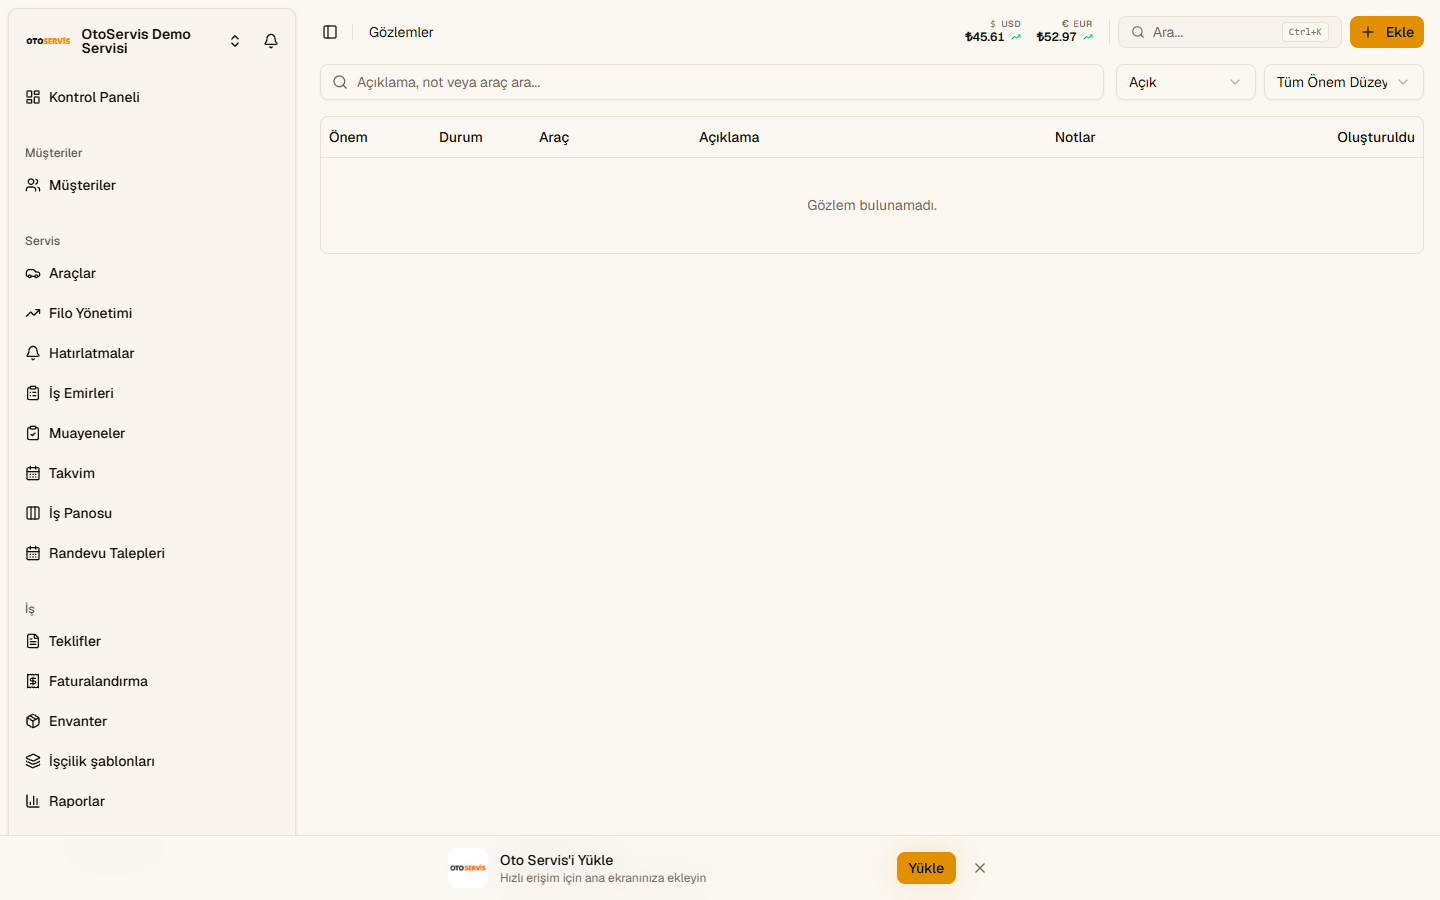
Task: Open Kontrol Paneli dashboard icon
Action: pos(33,97)
